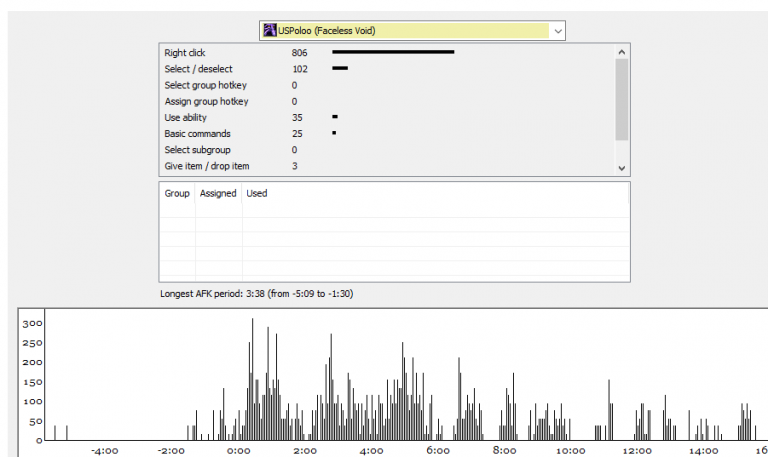This screenshot has width=768, height=457.
Task: Click the Select / deselect bar indicator
Action: coord(340,68)
